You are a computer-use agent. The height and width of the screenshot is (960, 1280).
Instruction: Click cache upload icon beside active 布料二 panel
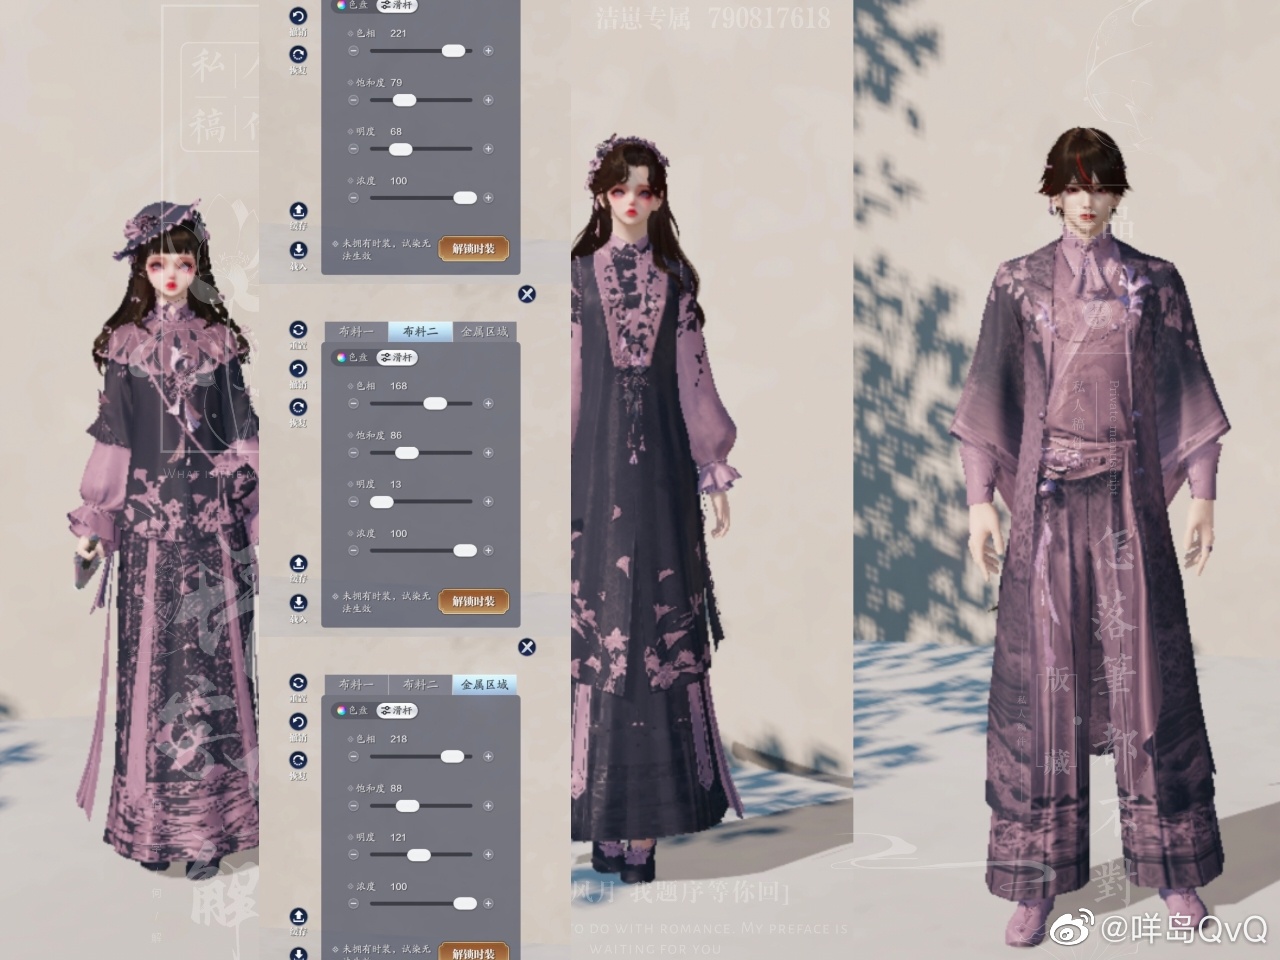298,564
